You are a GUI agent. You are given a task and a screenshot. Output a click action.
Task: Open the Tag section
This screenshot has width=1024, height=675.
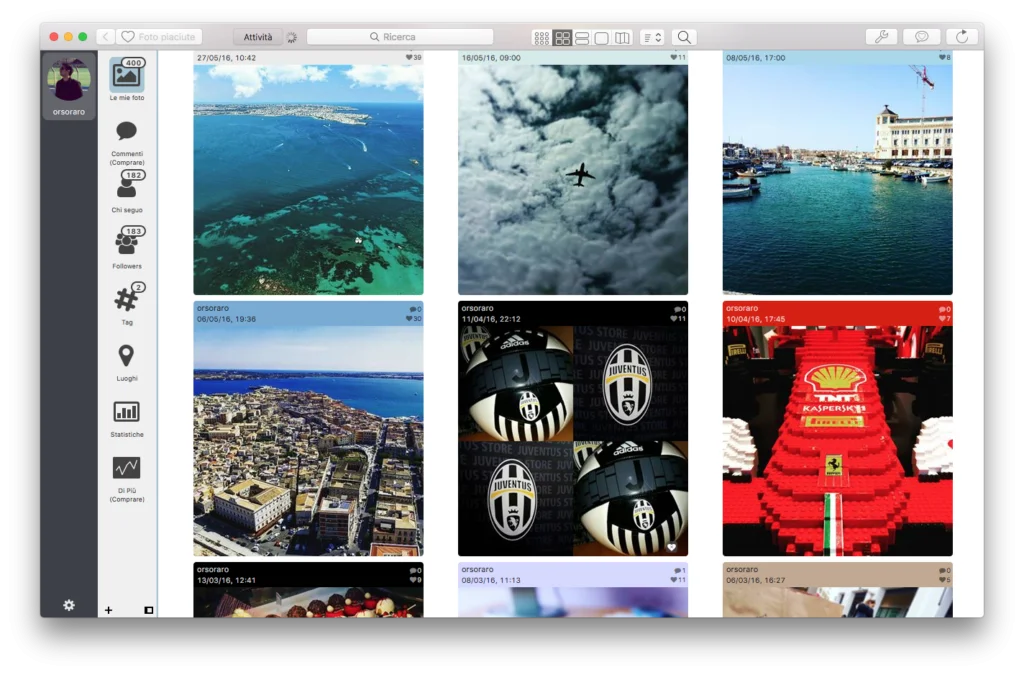coord(127,304)
